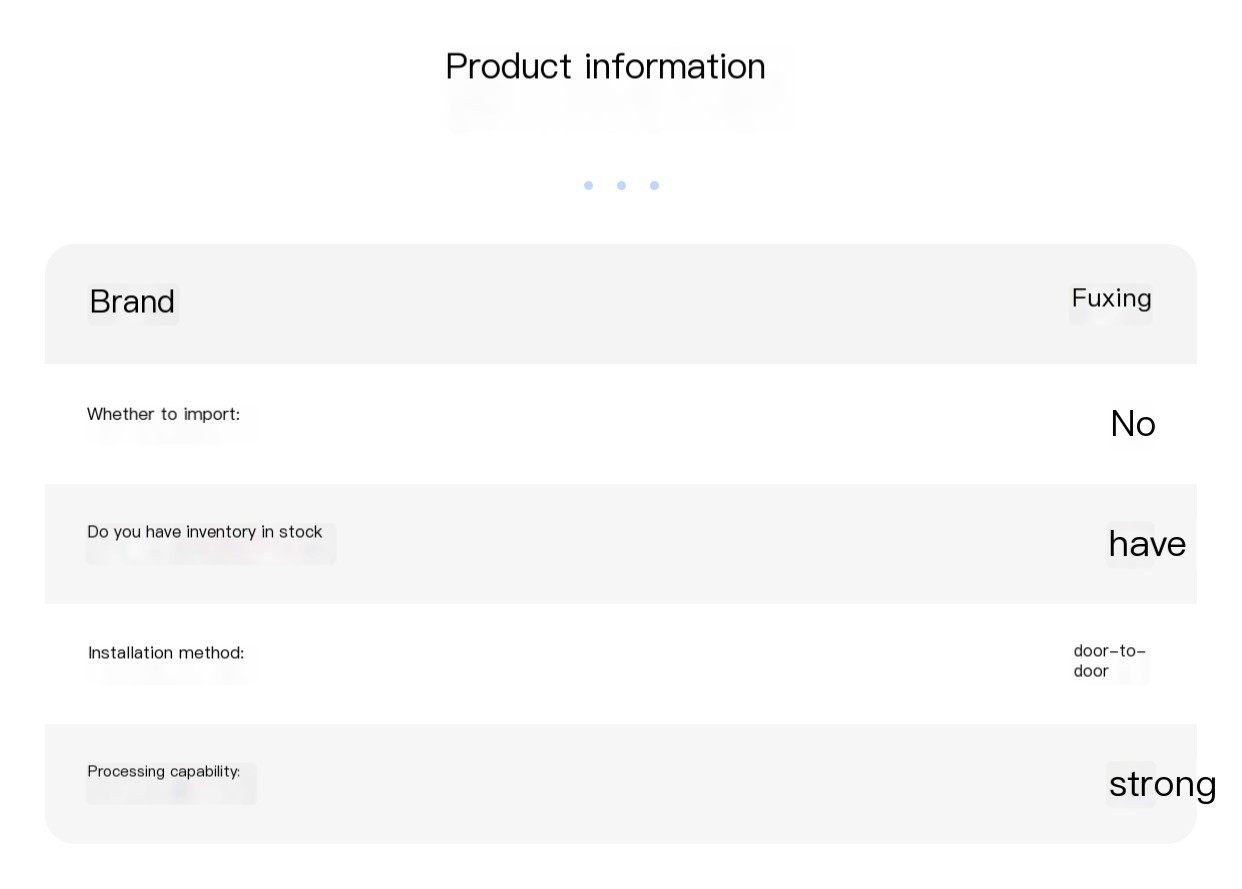This screenshot has height=889, width=1242.
Task: Select the Whether to import row
Action: [621, 424]
